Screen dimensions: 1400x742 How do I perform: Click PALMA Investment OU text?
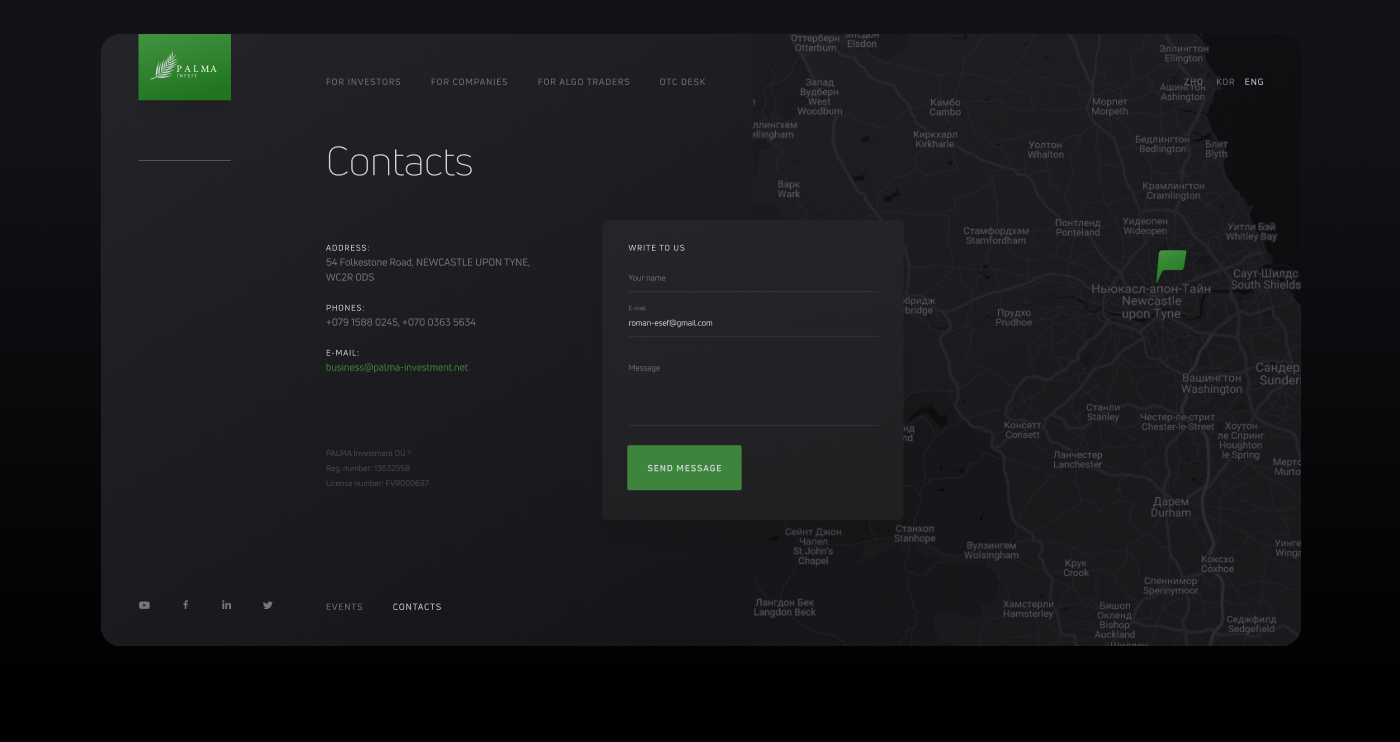(x=368, y=453)
